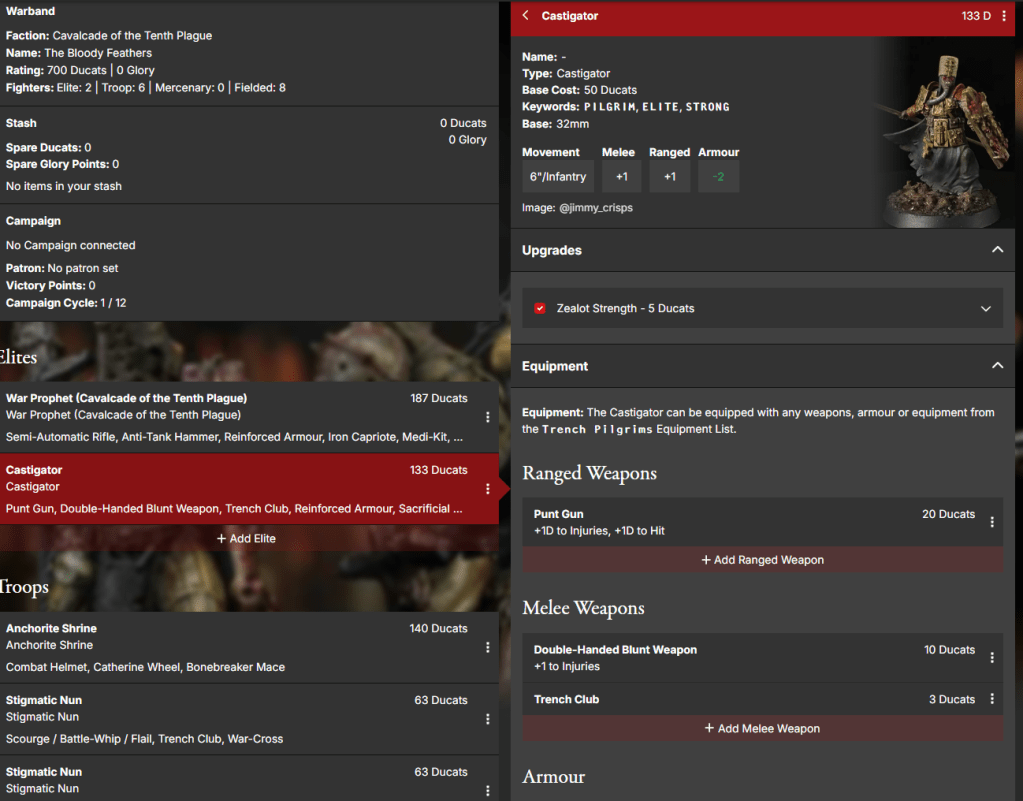The width and height of the screenshot is (1023, 801).
Task: Open Castigator list row options menu
Action: point(488,489)
